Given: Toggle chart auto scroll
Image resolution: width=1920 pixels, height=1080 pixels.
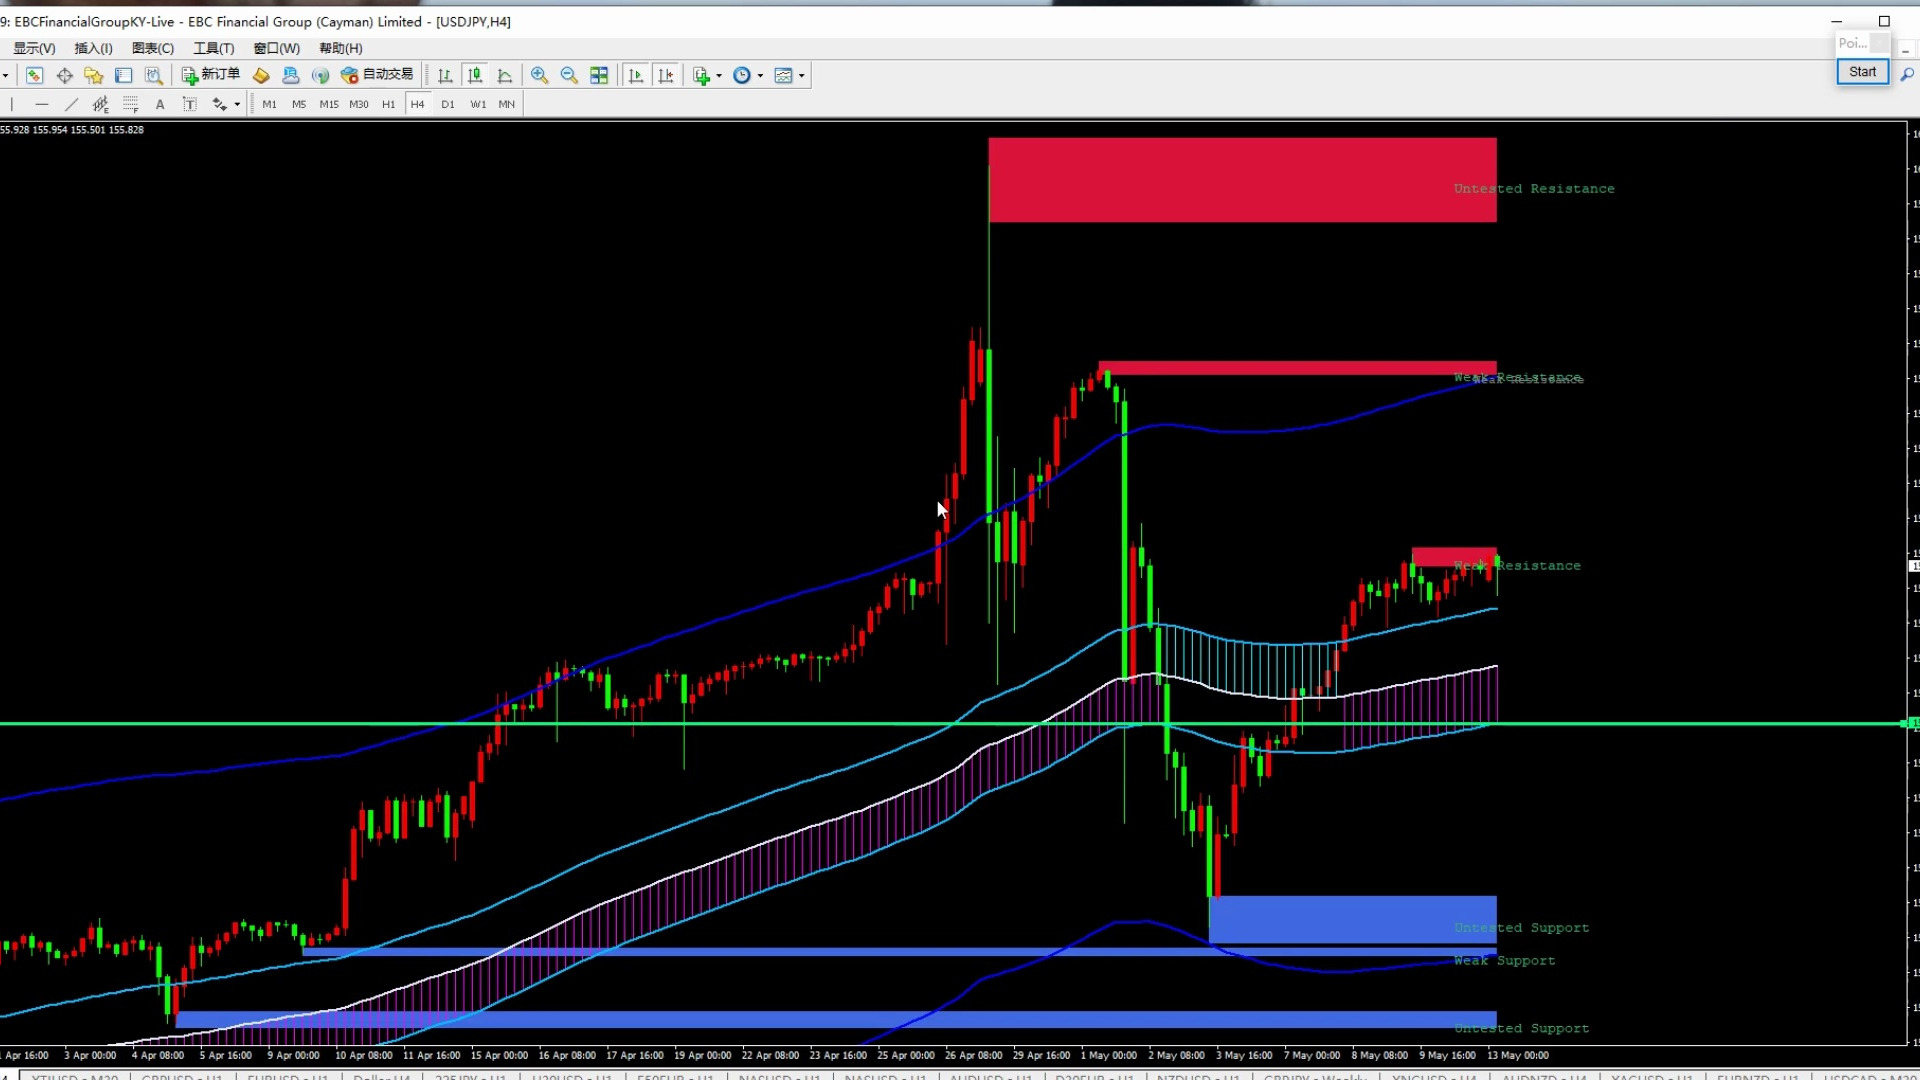Looking at the screenshot, I should pyautogui.click(x=635, y=75).
